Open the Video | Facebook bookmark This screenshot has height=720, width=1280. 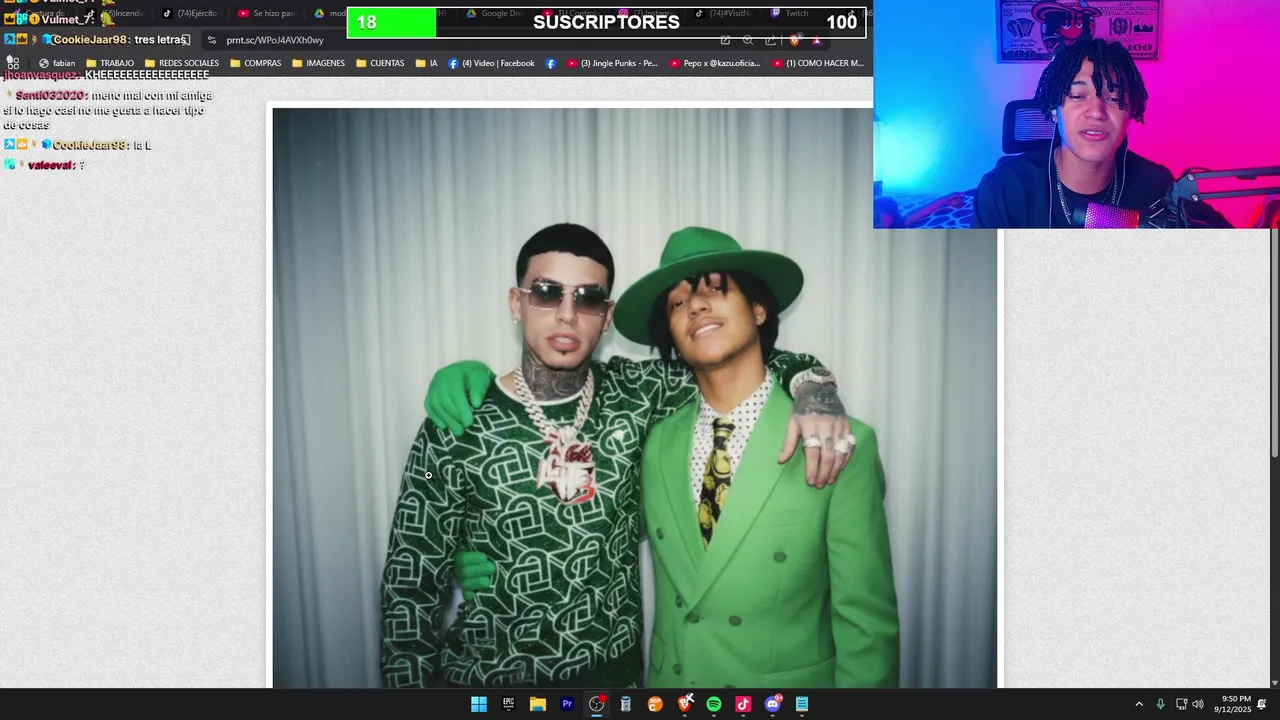[492, 63]
